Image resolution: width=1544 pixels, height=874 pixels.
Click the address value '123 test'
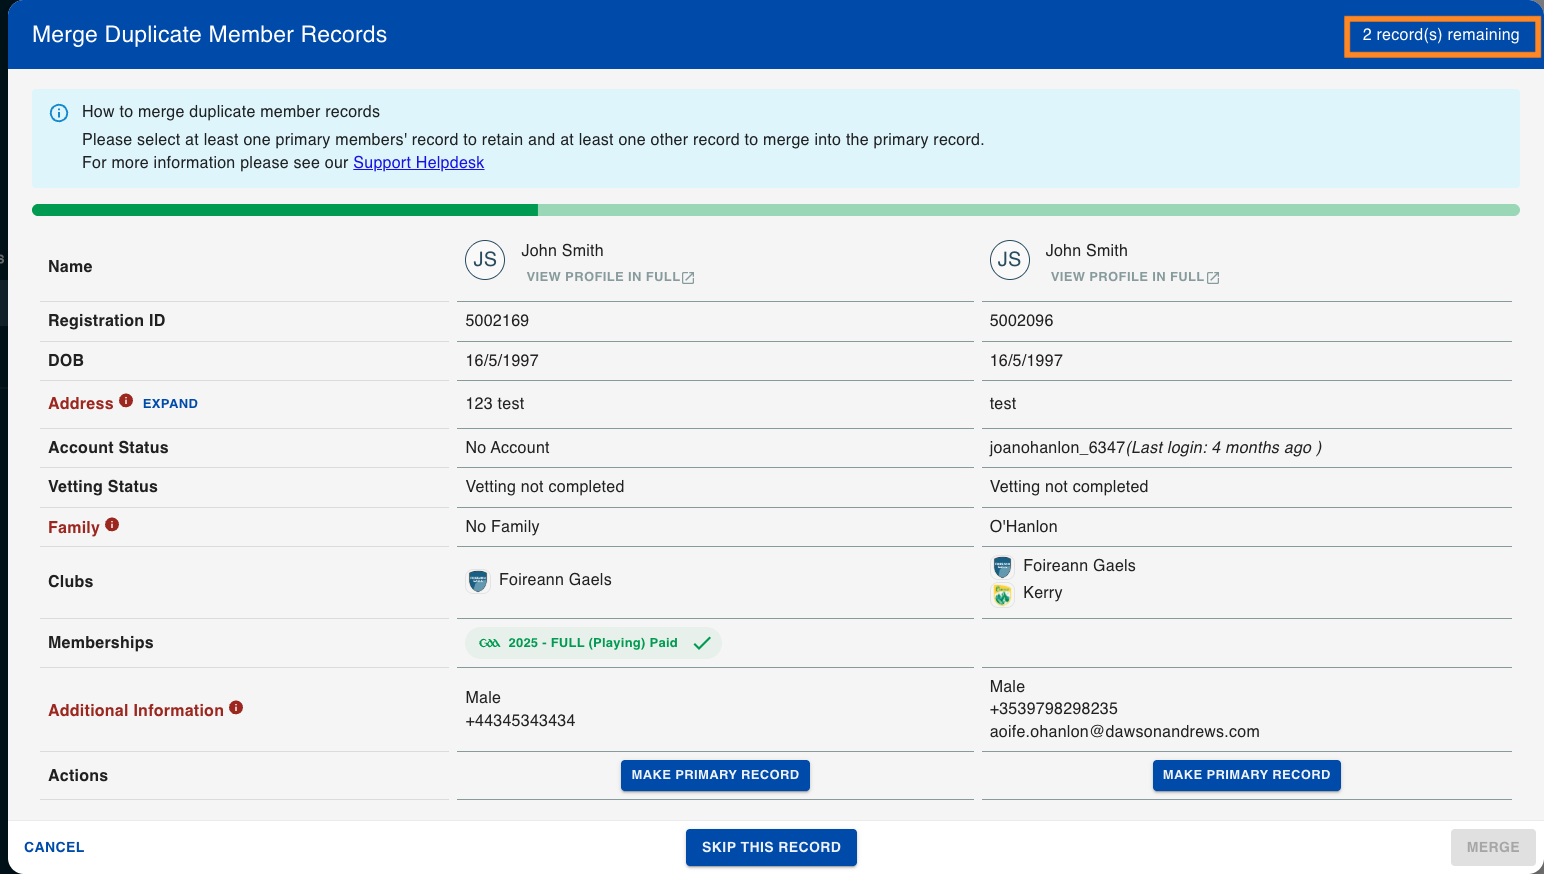pos(495,404)
